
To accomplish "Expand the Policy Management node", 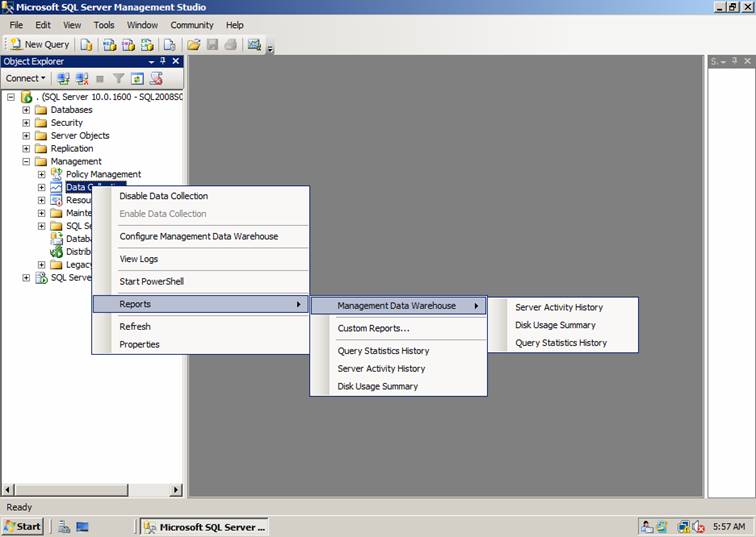I will (x=41, y=175).
